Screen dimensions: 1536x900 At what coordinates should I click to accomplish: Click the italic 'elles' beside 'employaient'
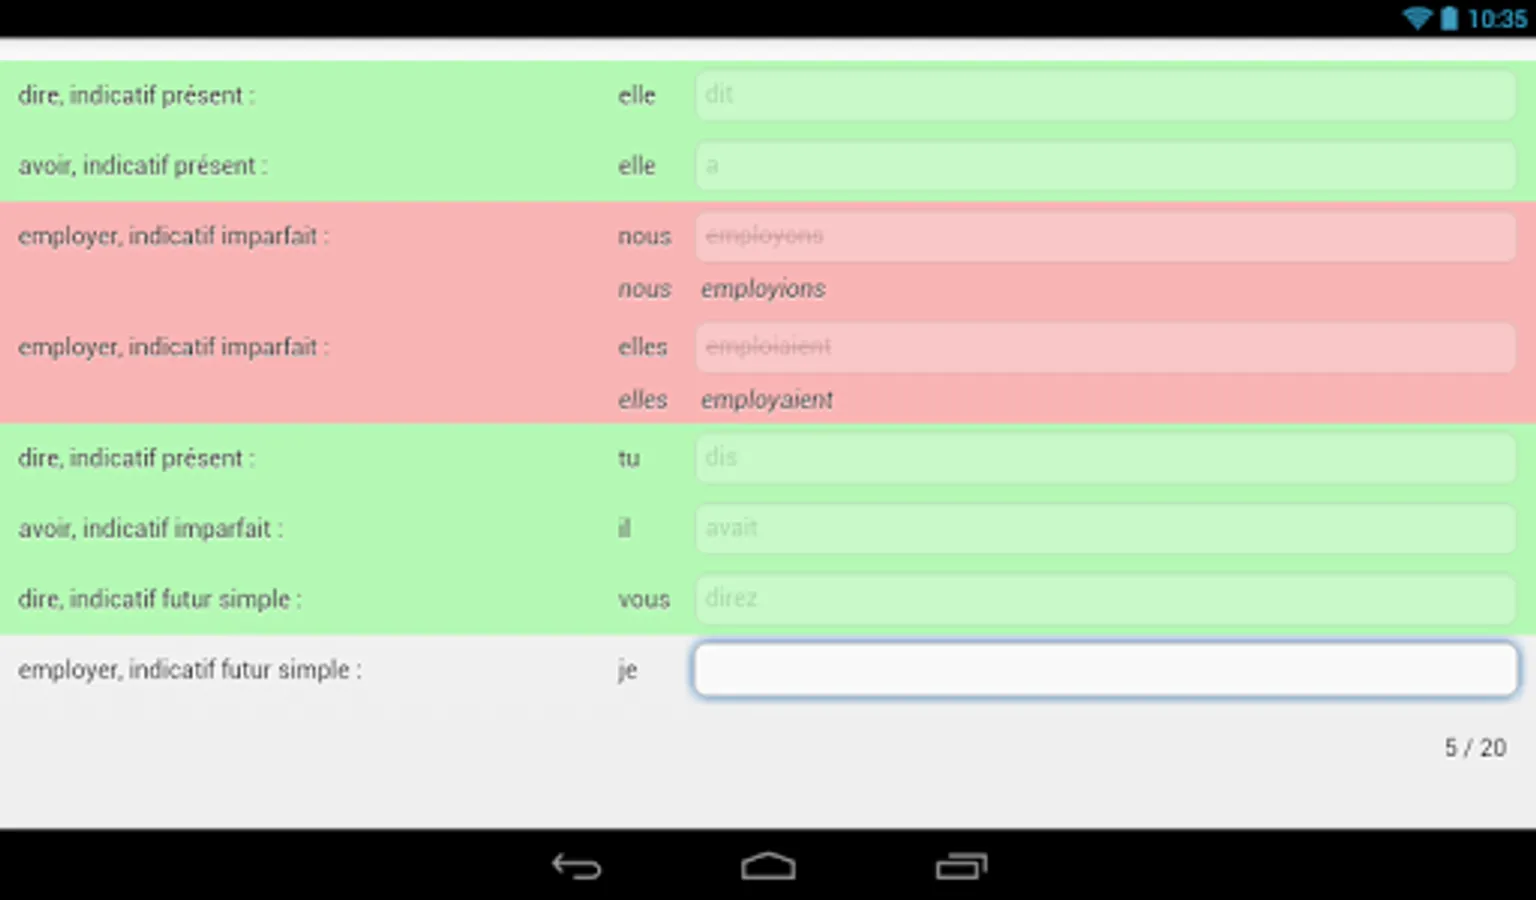(642, 400)
